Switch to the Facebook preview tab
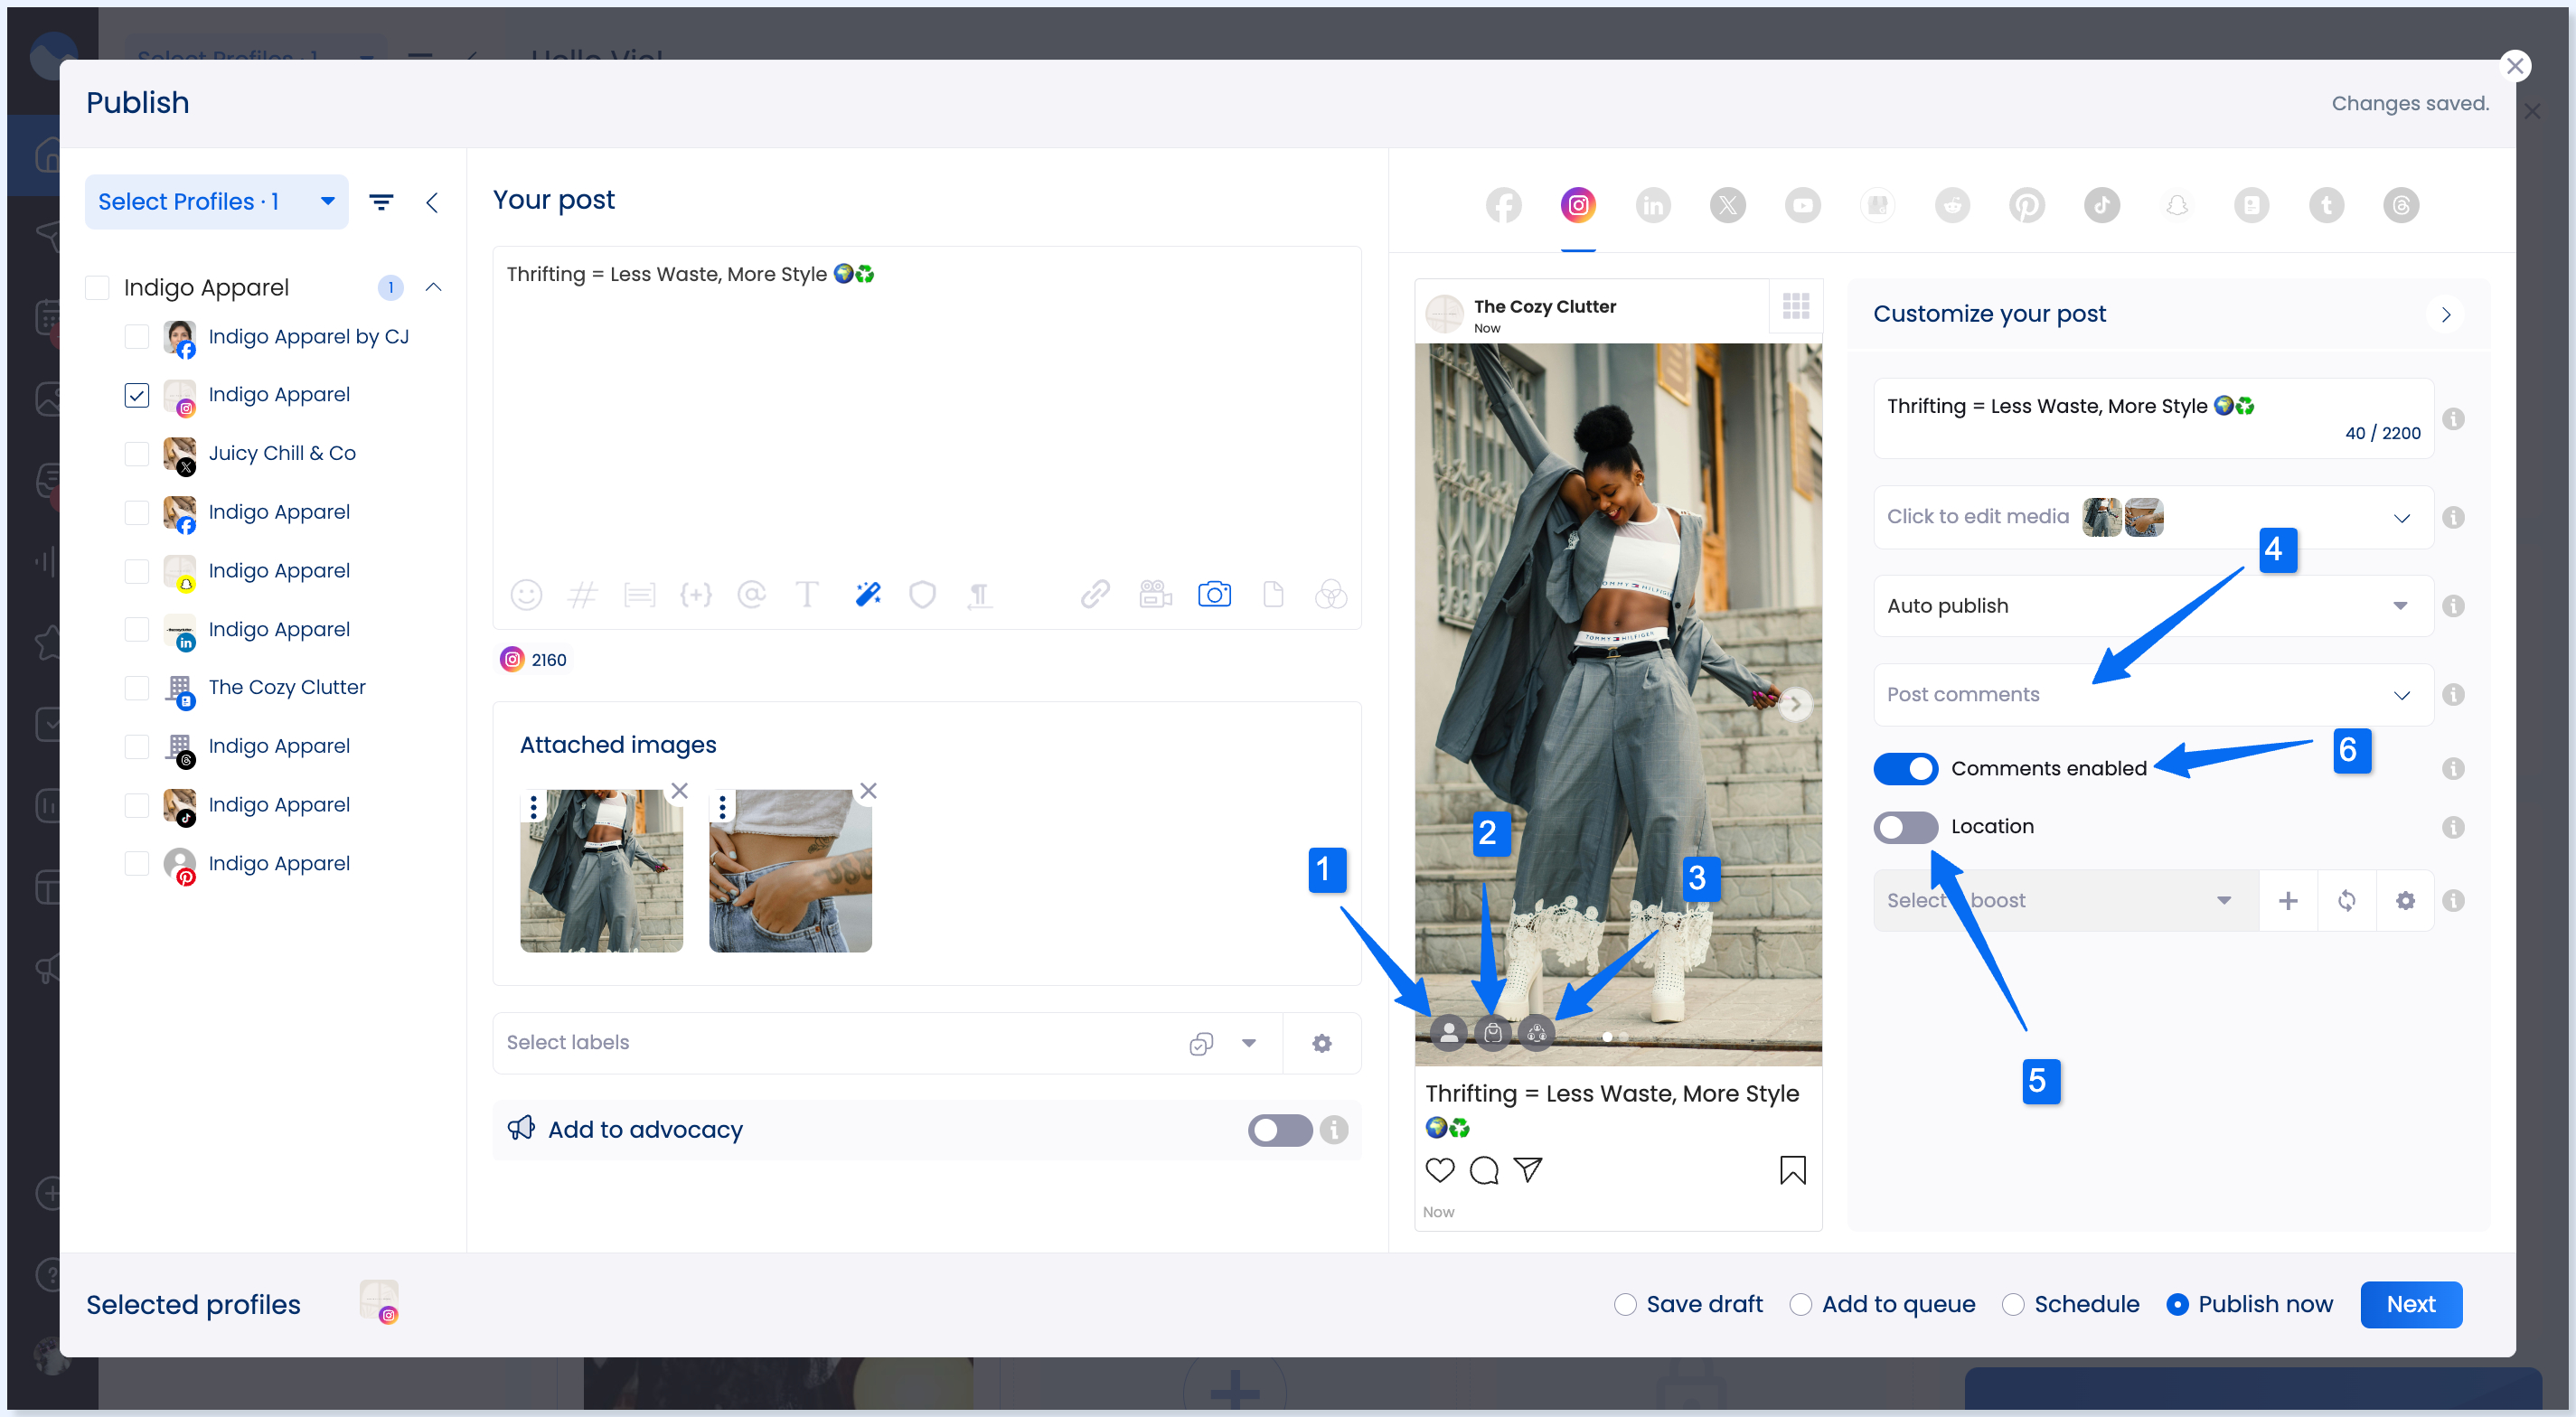Viewport: 2576px width, 1417px height. pos(1503,206)
